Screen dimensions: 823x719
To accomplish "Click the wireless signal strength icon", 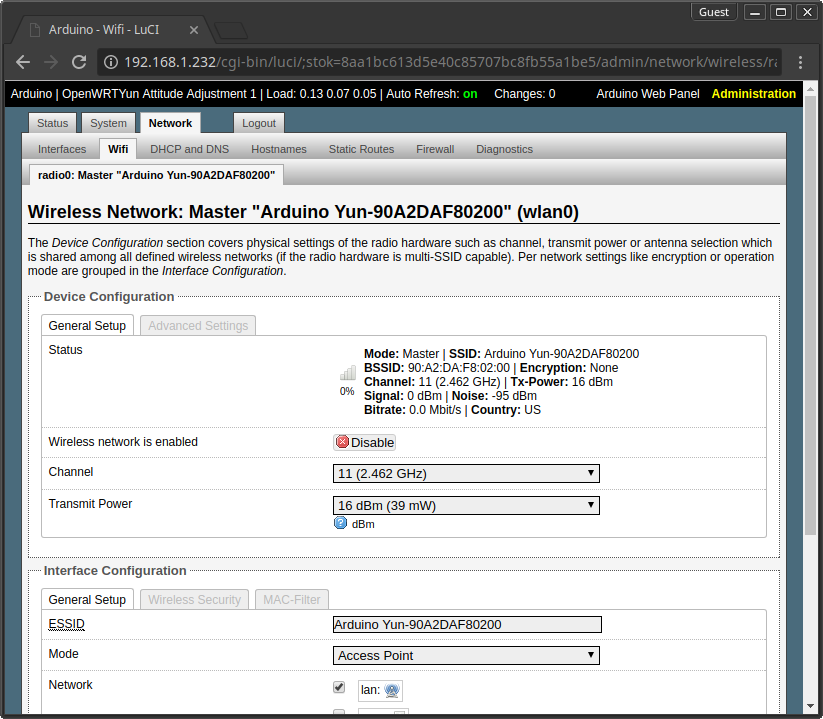I will point(347,374).
